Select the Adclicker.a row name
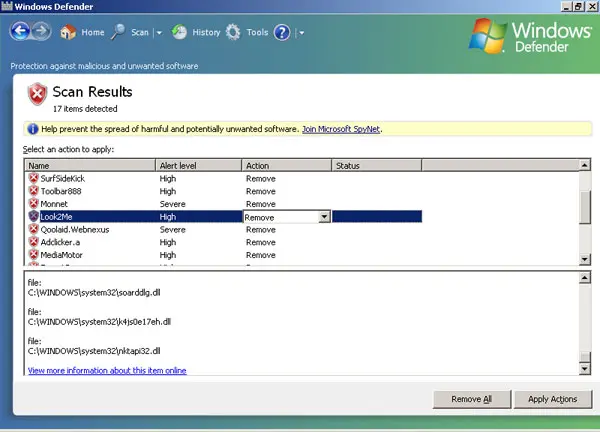Screen dimensions: 600x432 point(60,242)
